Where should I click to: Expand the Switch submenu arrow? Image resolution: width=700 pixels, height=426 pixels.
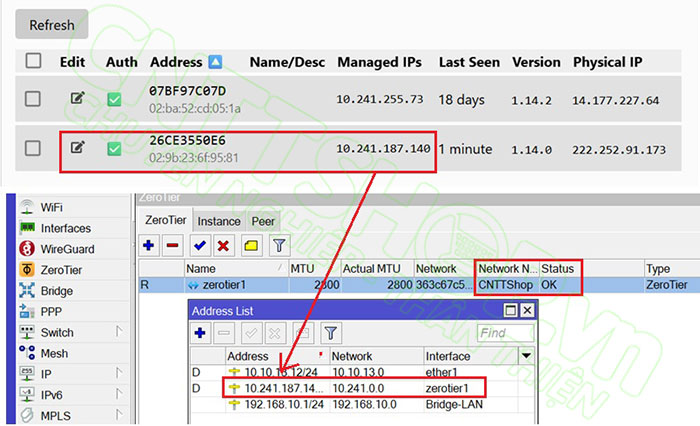(119, 331)
